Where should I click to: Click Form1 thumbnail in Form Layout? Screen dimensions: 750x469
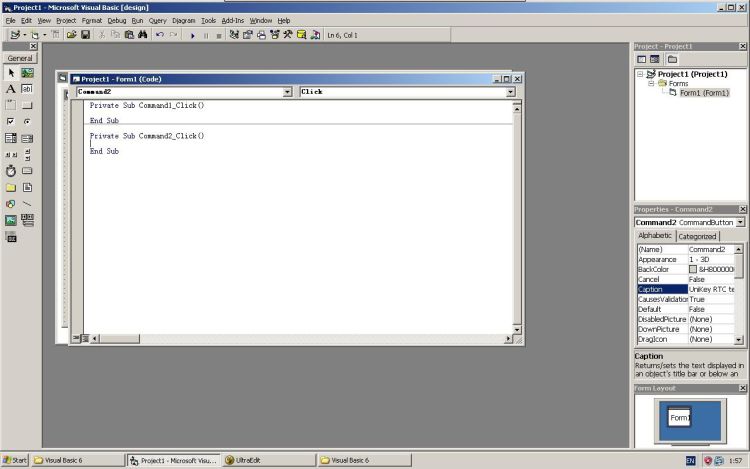pyautogui.click(x=679, y=417)
